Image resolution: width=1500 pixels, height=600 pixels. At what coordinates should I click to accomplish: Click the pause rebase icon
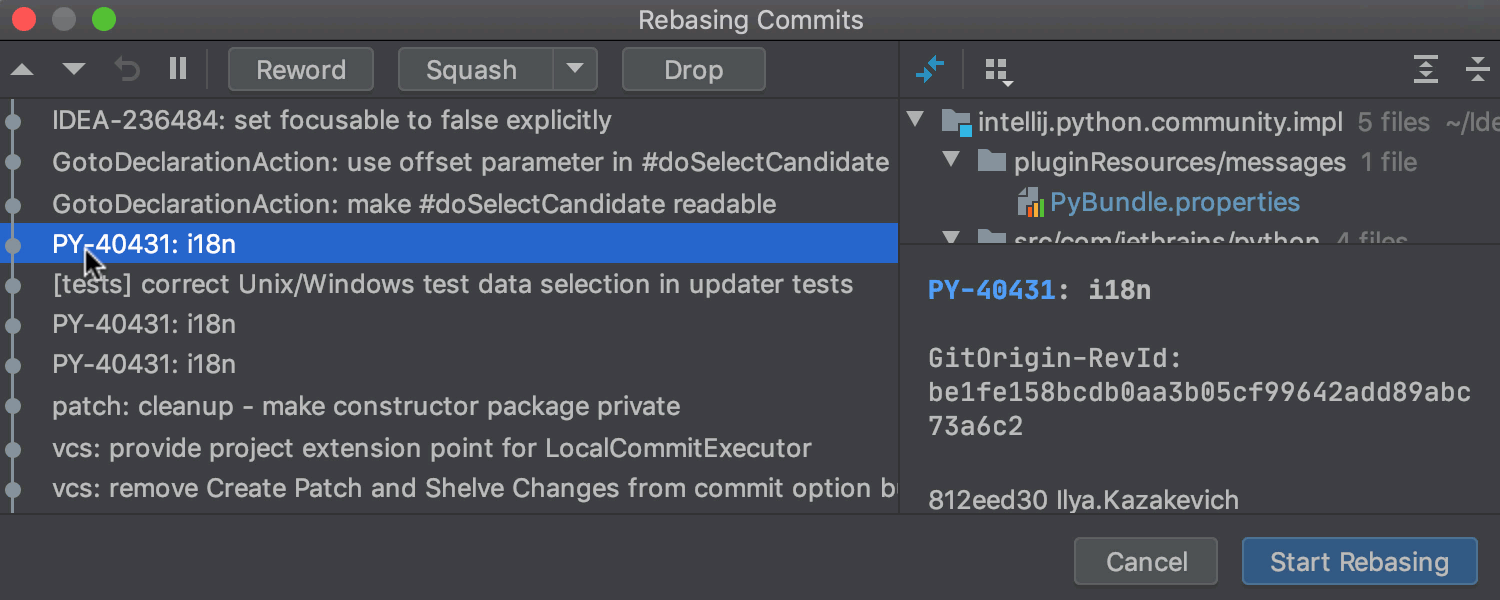click(x=178, y=69)
